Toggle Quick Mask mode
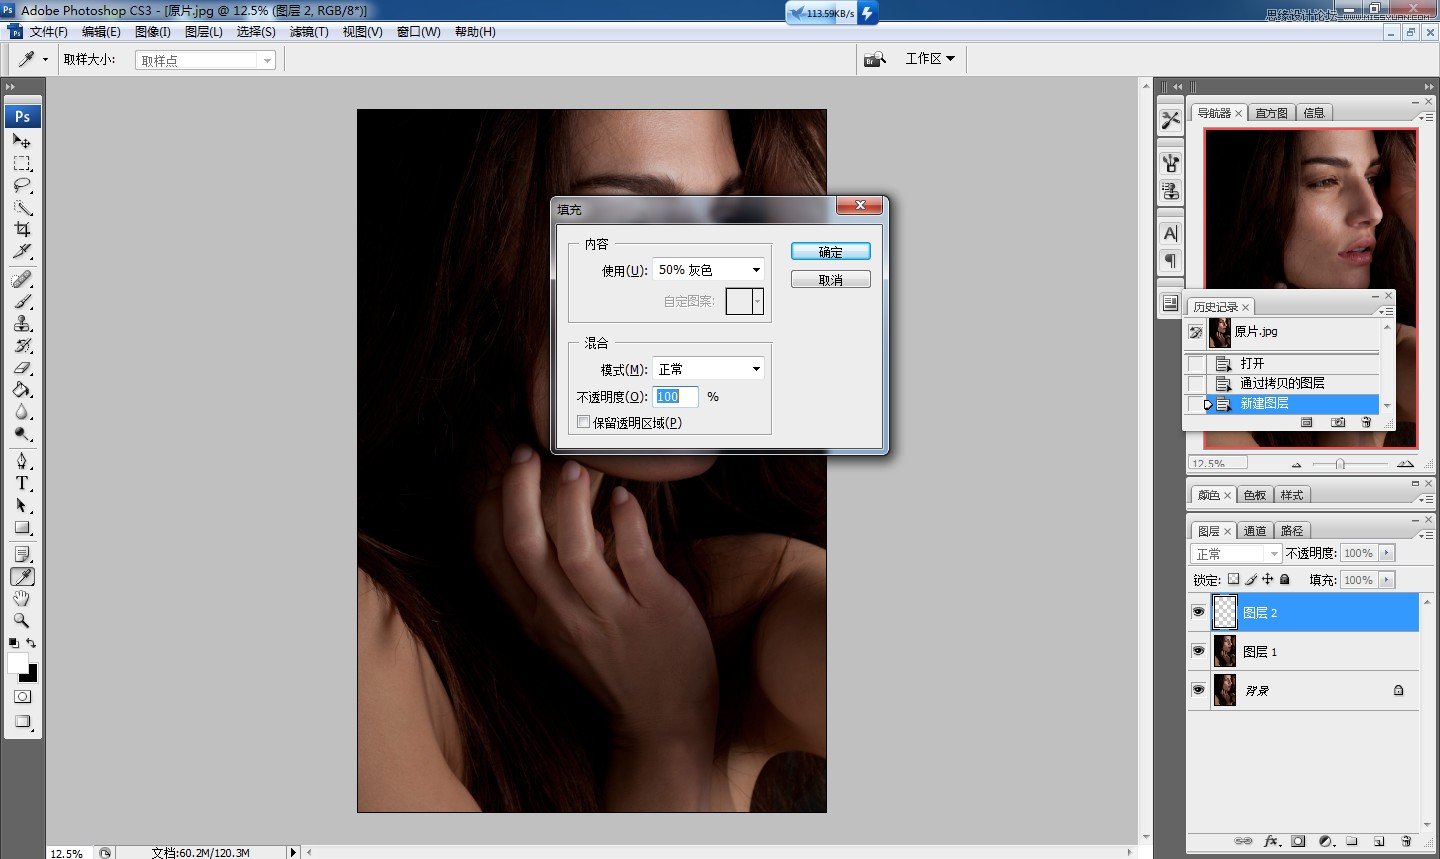This screenshot has height=859, width=1440. 22,696
